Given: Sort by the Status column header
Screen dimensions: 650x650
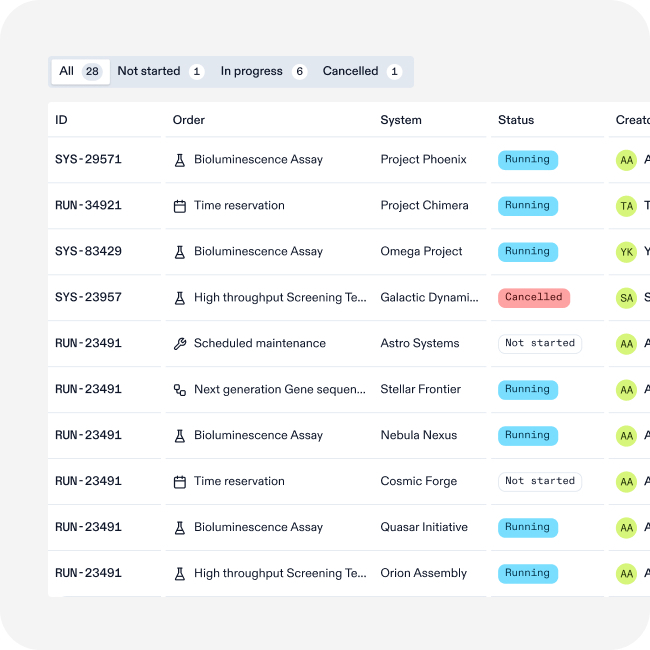Looking at the screenshot, I should coord(516,120).
